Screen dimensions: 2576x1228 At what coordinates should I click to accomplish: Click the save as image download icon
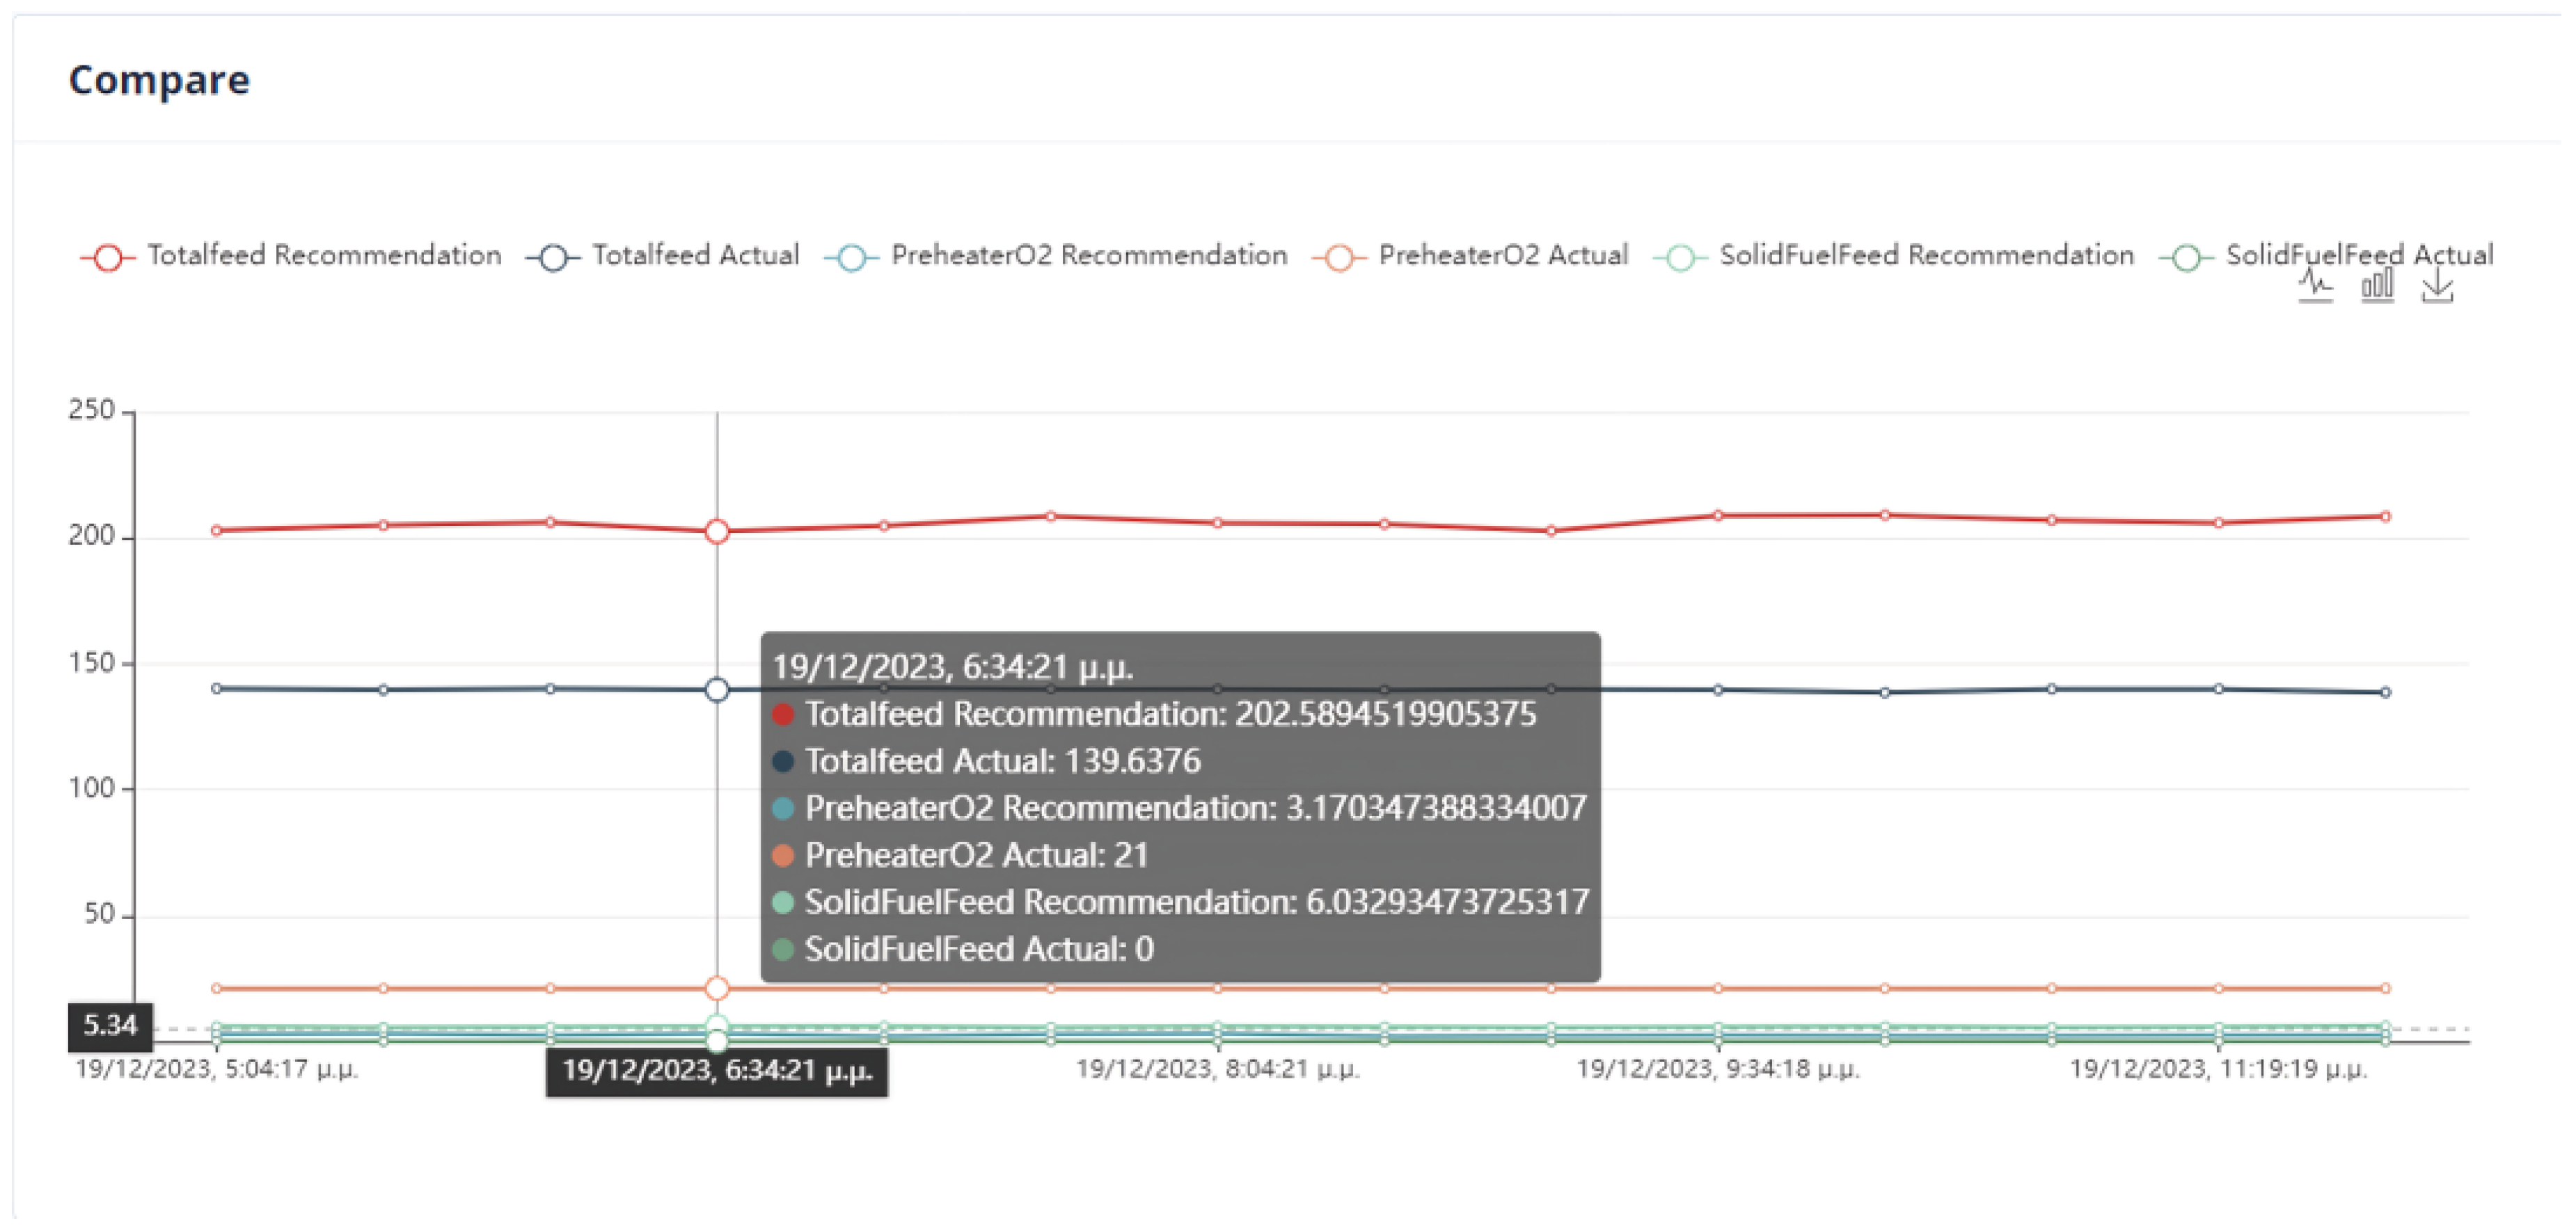click(2437, 286)
